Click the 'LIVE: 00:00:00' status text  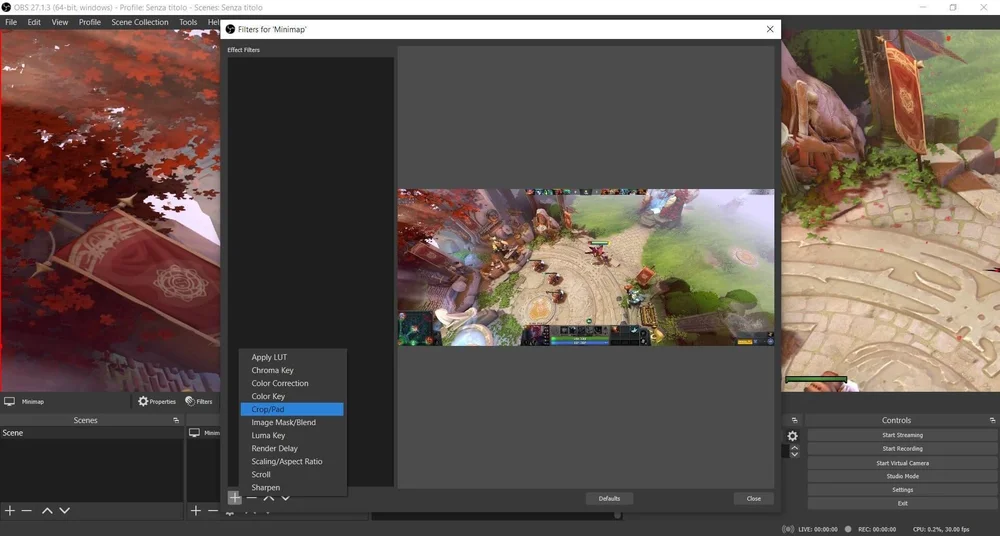(818, 529)
